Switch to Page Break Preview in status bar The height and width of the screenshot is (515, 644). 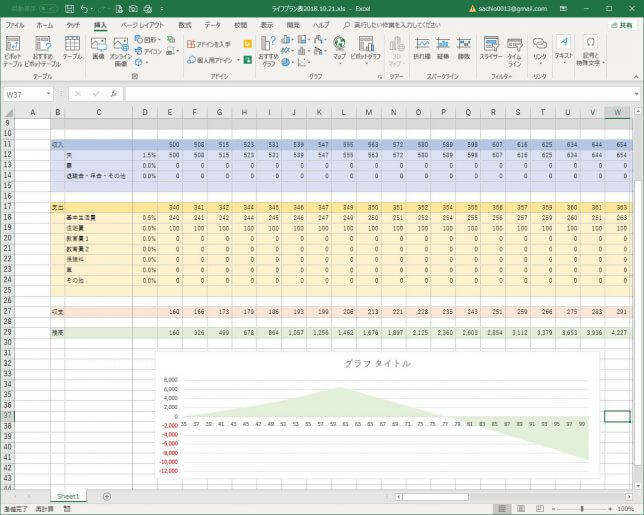click(540, 509)
